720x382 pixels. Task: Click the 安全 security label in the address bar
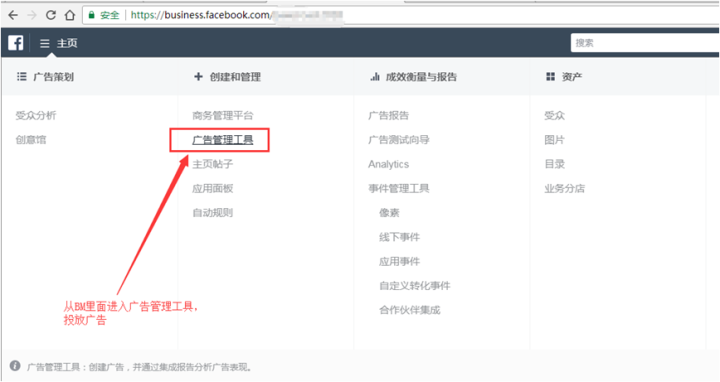pyautogui.click(x=110, y=15)
